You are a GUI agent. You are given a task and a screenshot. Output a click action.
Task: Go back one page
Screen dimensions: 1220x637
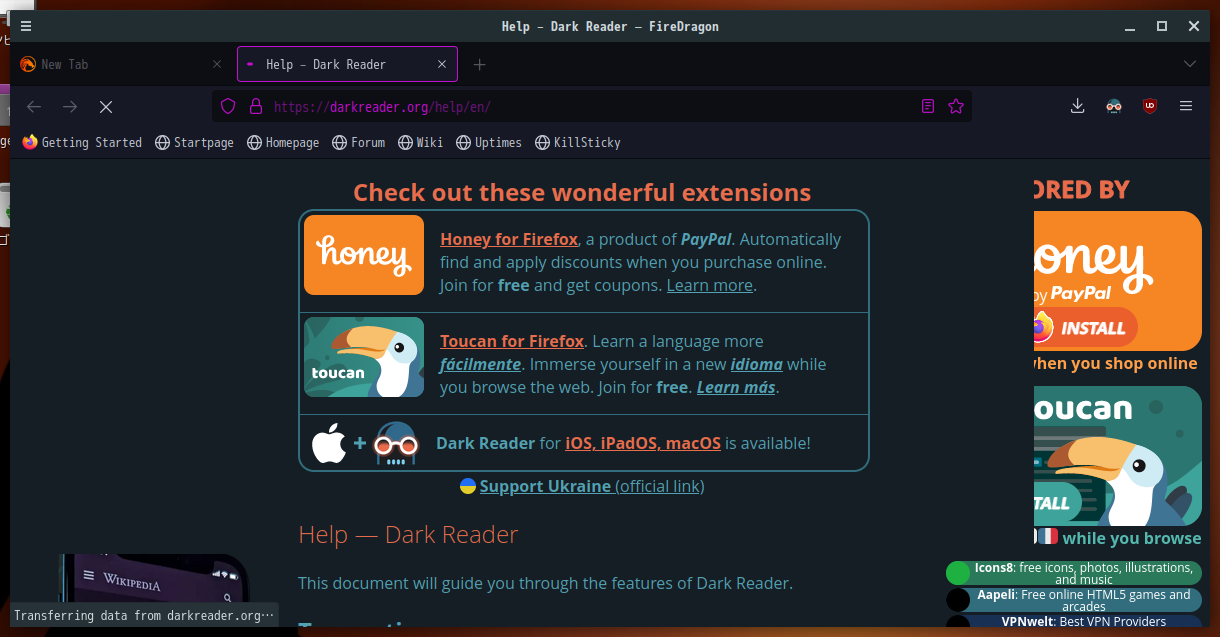[x=34, y=106]
